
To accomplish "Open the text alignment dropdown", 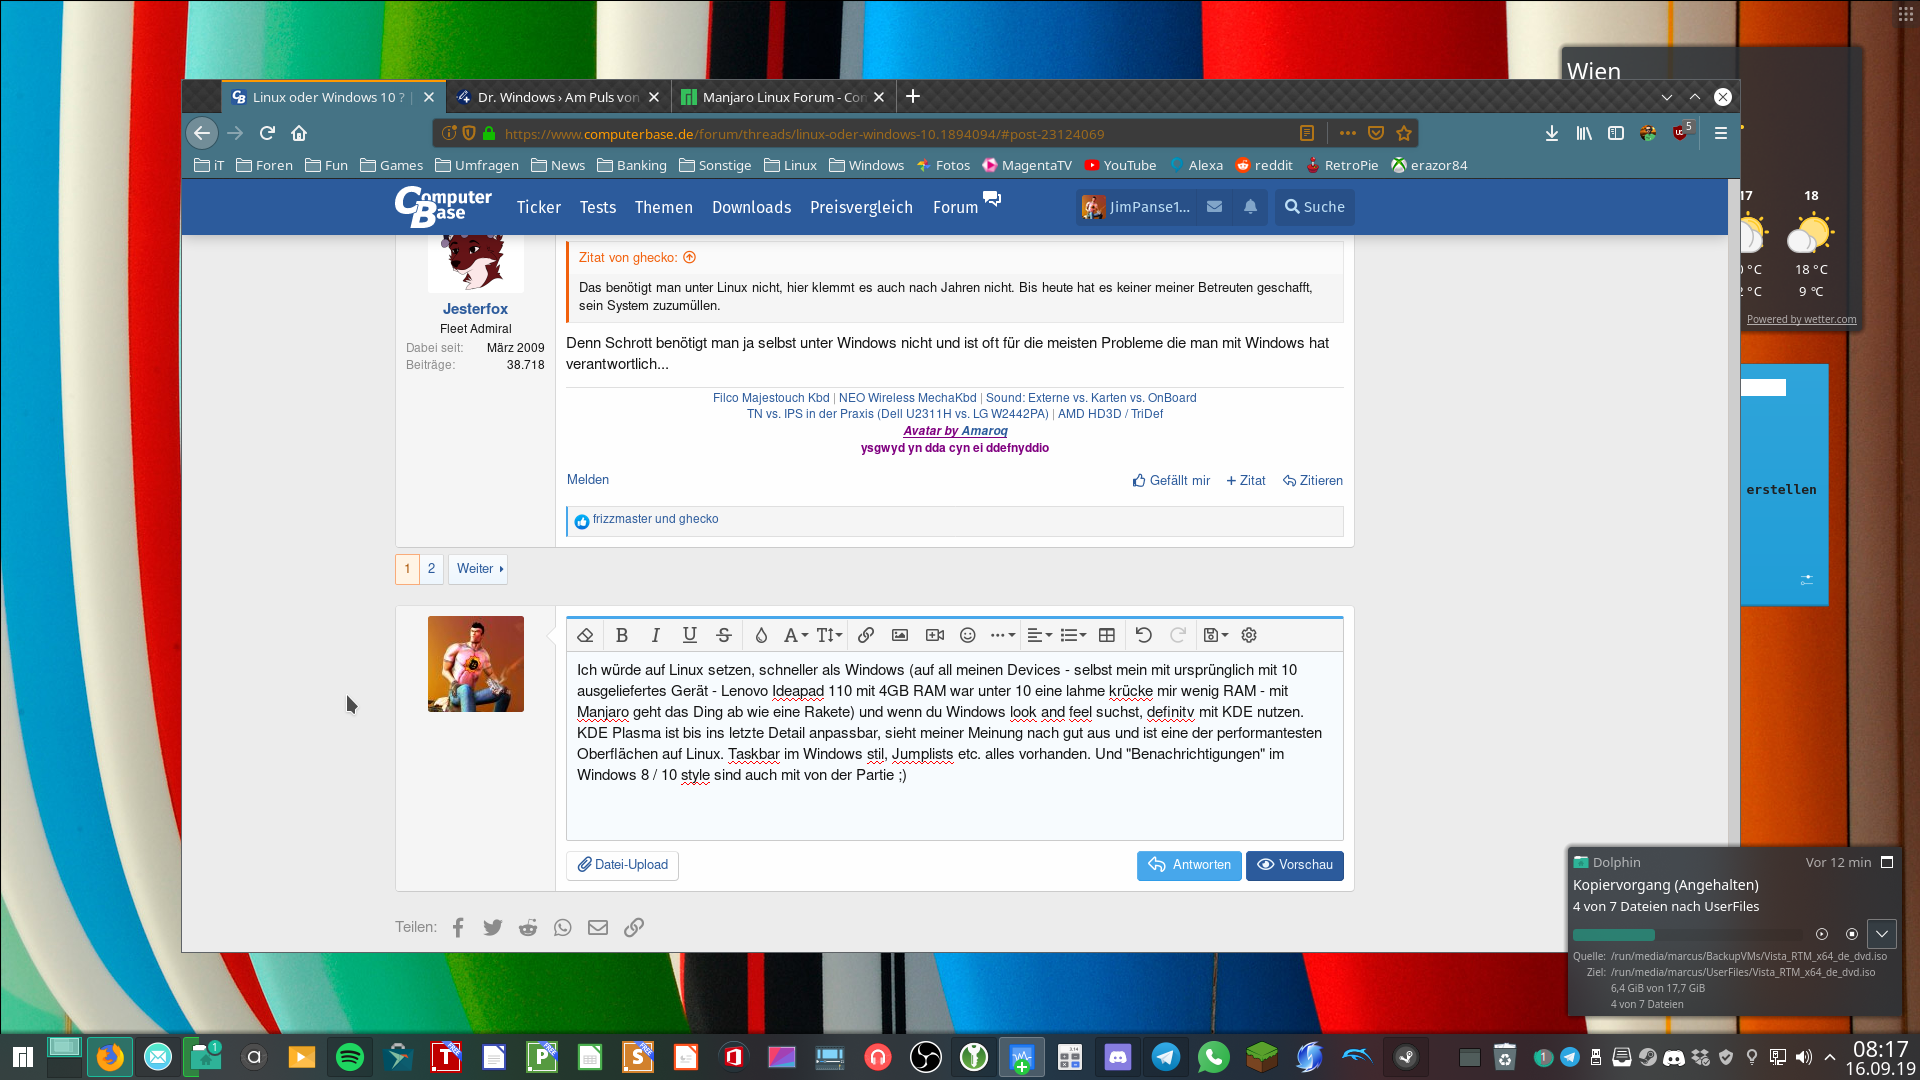I will pos(1039,635).
